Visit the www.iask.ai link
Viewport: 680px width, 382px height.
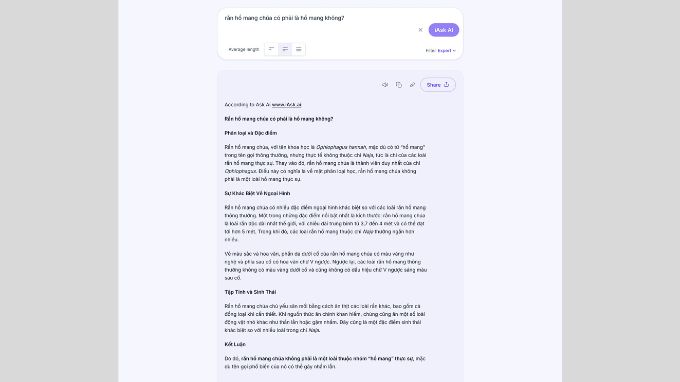286,105
